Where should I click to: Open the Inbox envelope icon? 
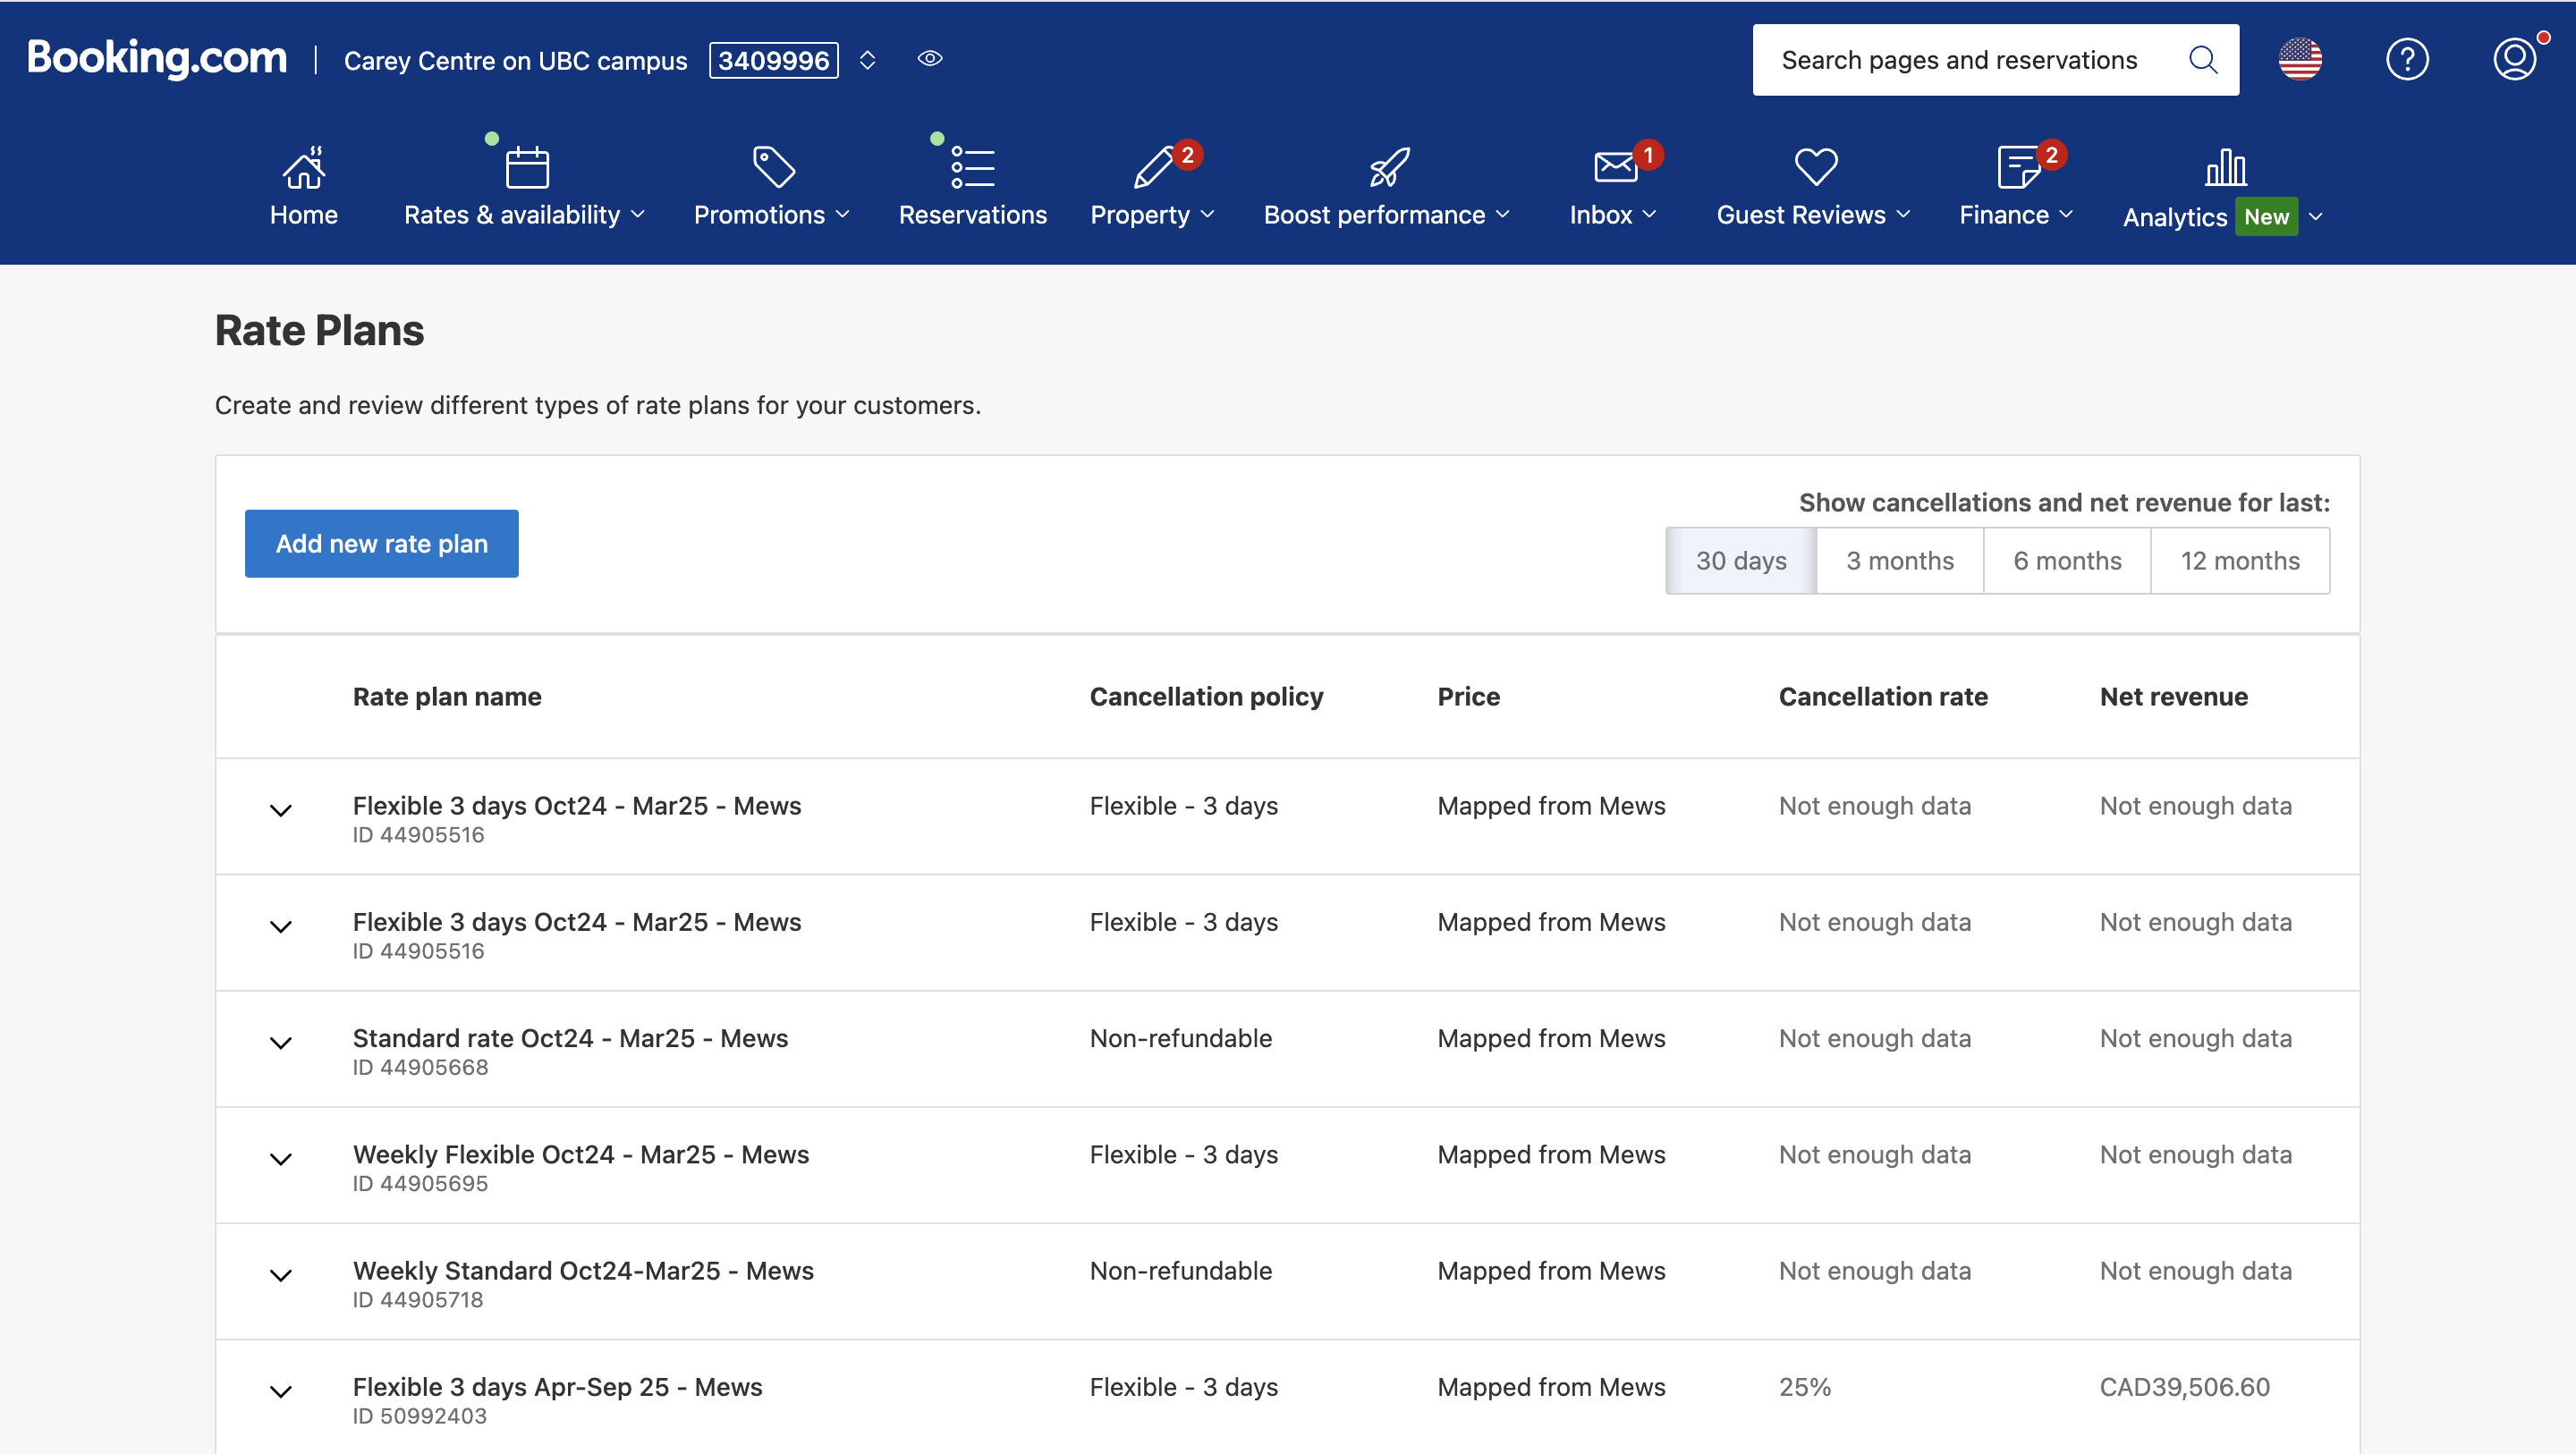click(x=1614, y=167)
